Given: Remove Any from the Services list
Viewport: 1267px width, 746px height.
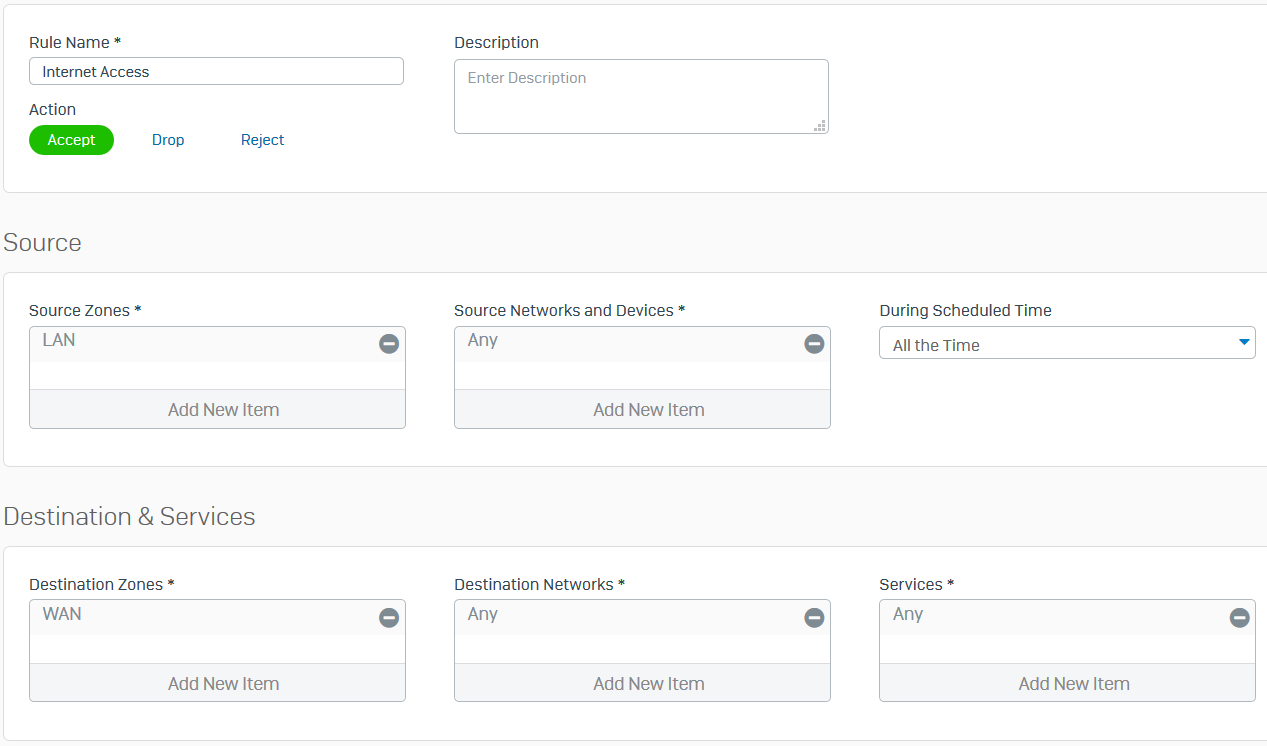Looking at the screenshot, I should pyautogui.click(x=1238, y=617).
